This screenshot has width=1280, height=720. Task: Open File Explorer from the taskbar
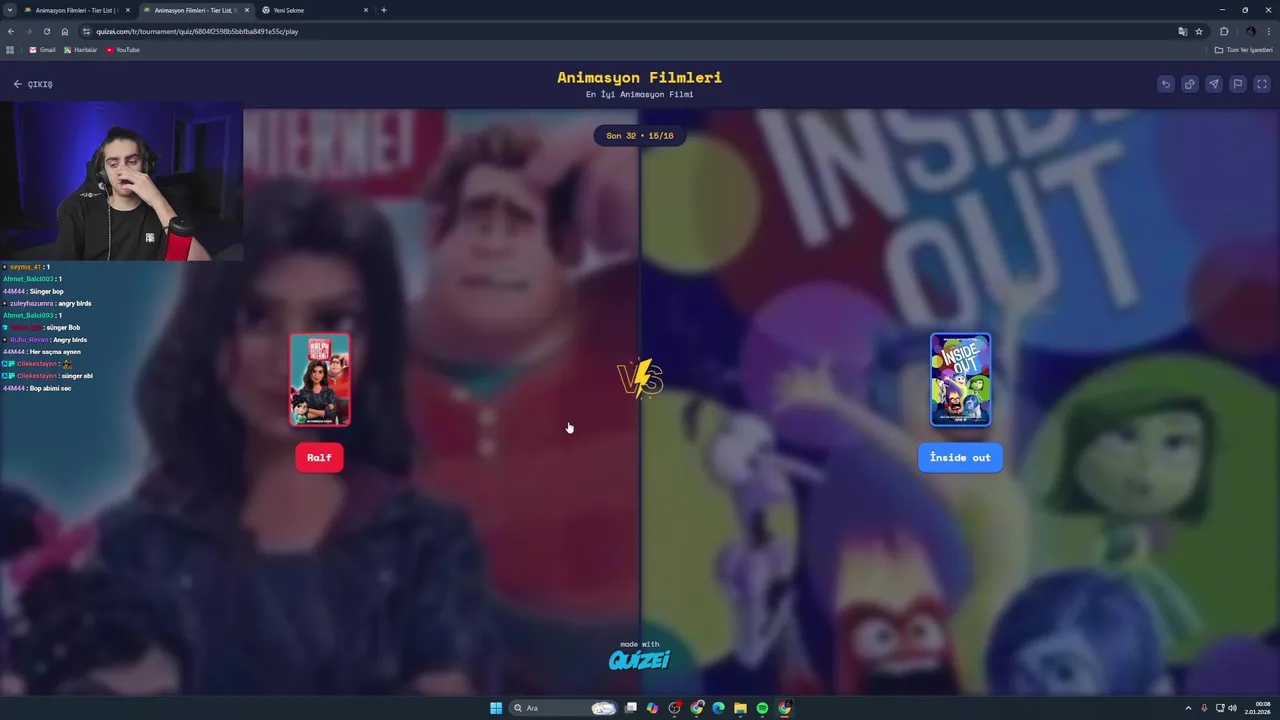pyautogui.click(x=740, y=708)
